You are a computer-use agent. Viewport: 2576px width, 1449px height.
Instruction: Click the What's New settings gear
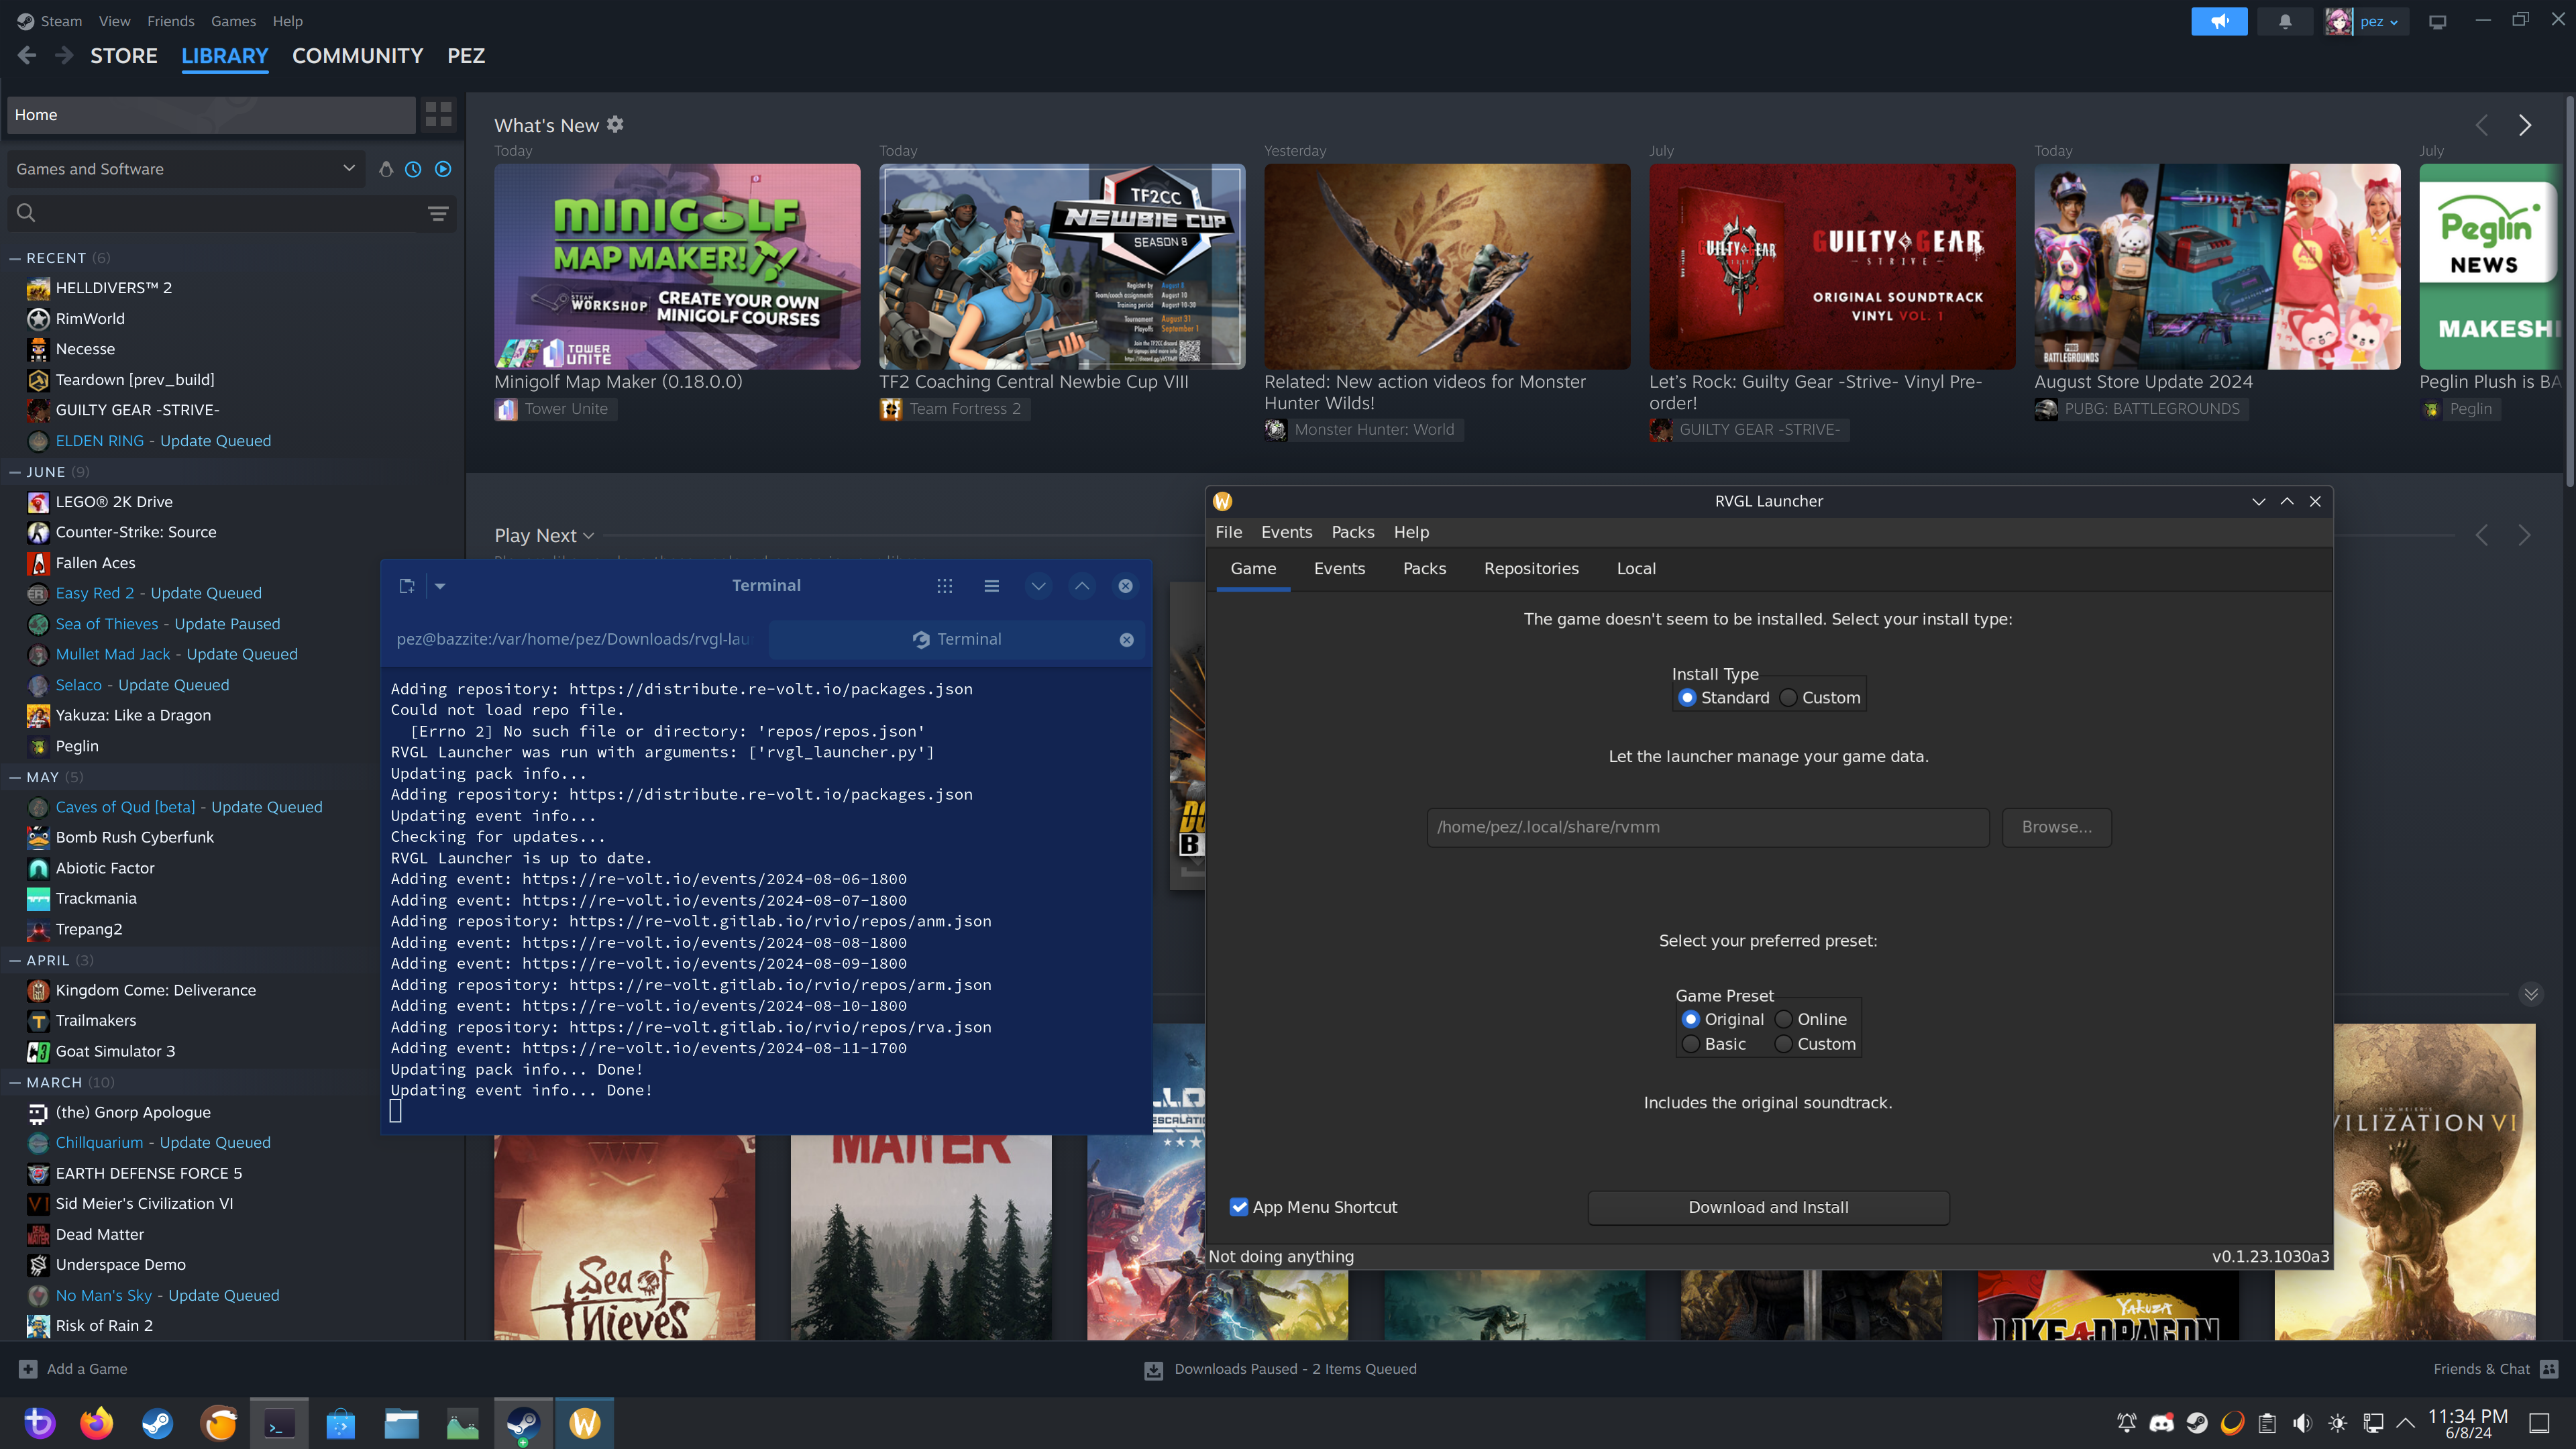click(x=615, y=124)
